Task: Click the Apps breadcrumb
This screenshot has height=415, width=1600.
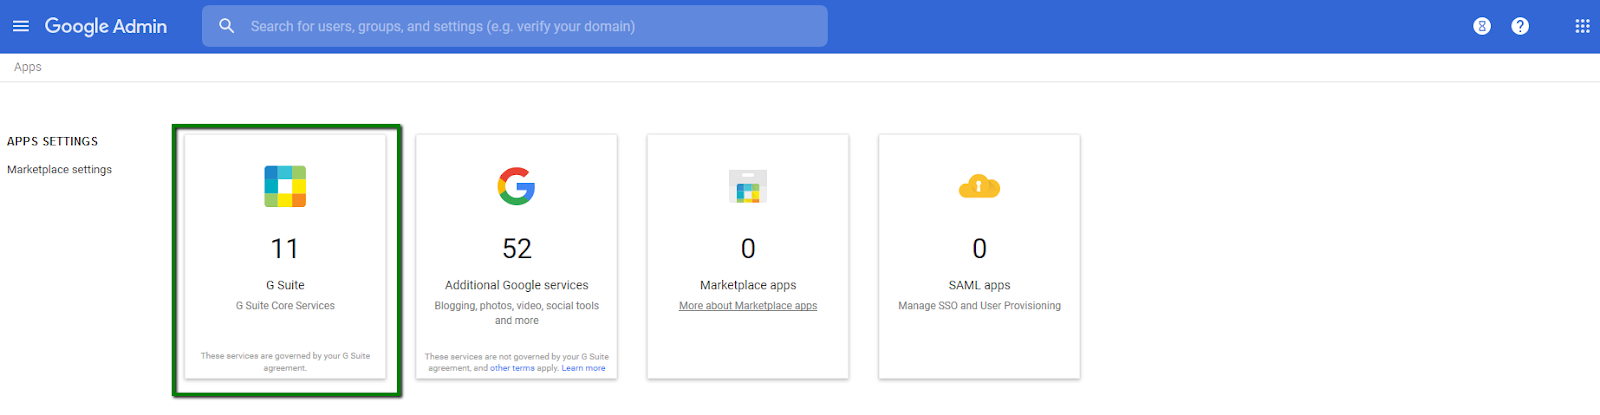Action: pyautogui.click(x=28, y=67)
